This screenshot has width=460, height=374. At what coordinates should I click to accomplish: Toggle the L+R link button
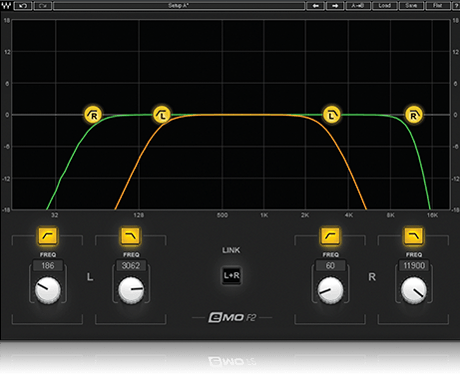(x=231, y=276)
